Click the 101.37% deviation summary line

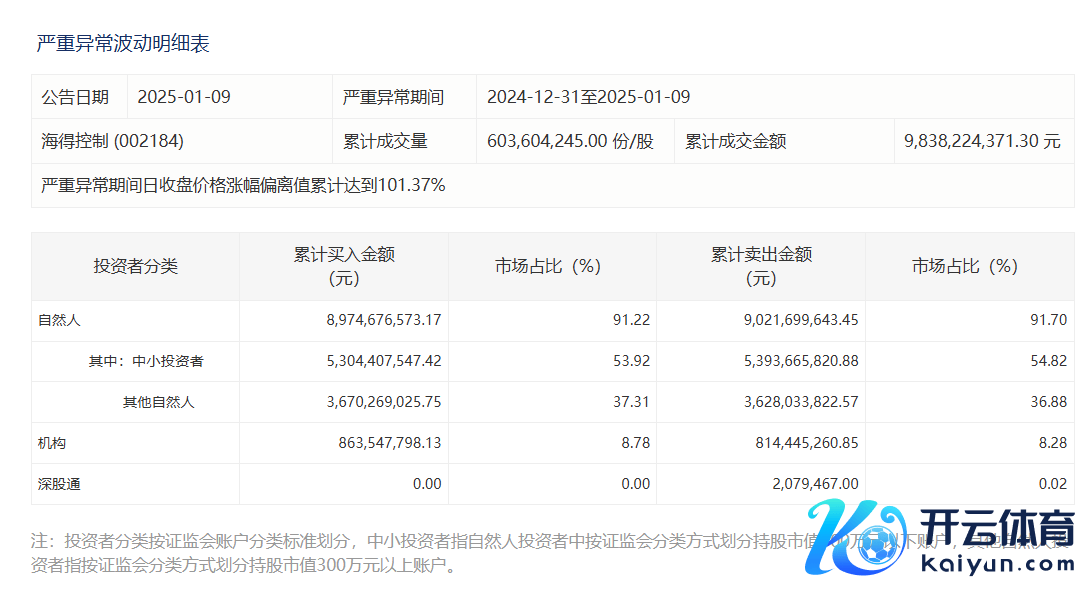tap(243, 185)
